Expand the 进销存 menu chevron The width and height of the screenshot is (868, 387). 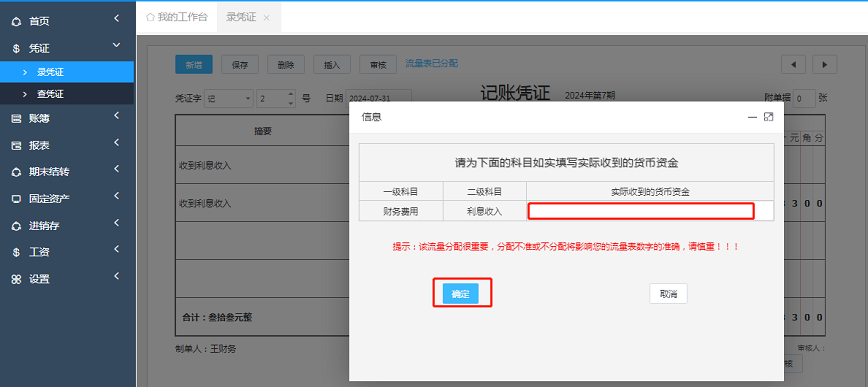click(x=116, y=223)
